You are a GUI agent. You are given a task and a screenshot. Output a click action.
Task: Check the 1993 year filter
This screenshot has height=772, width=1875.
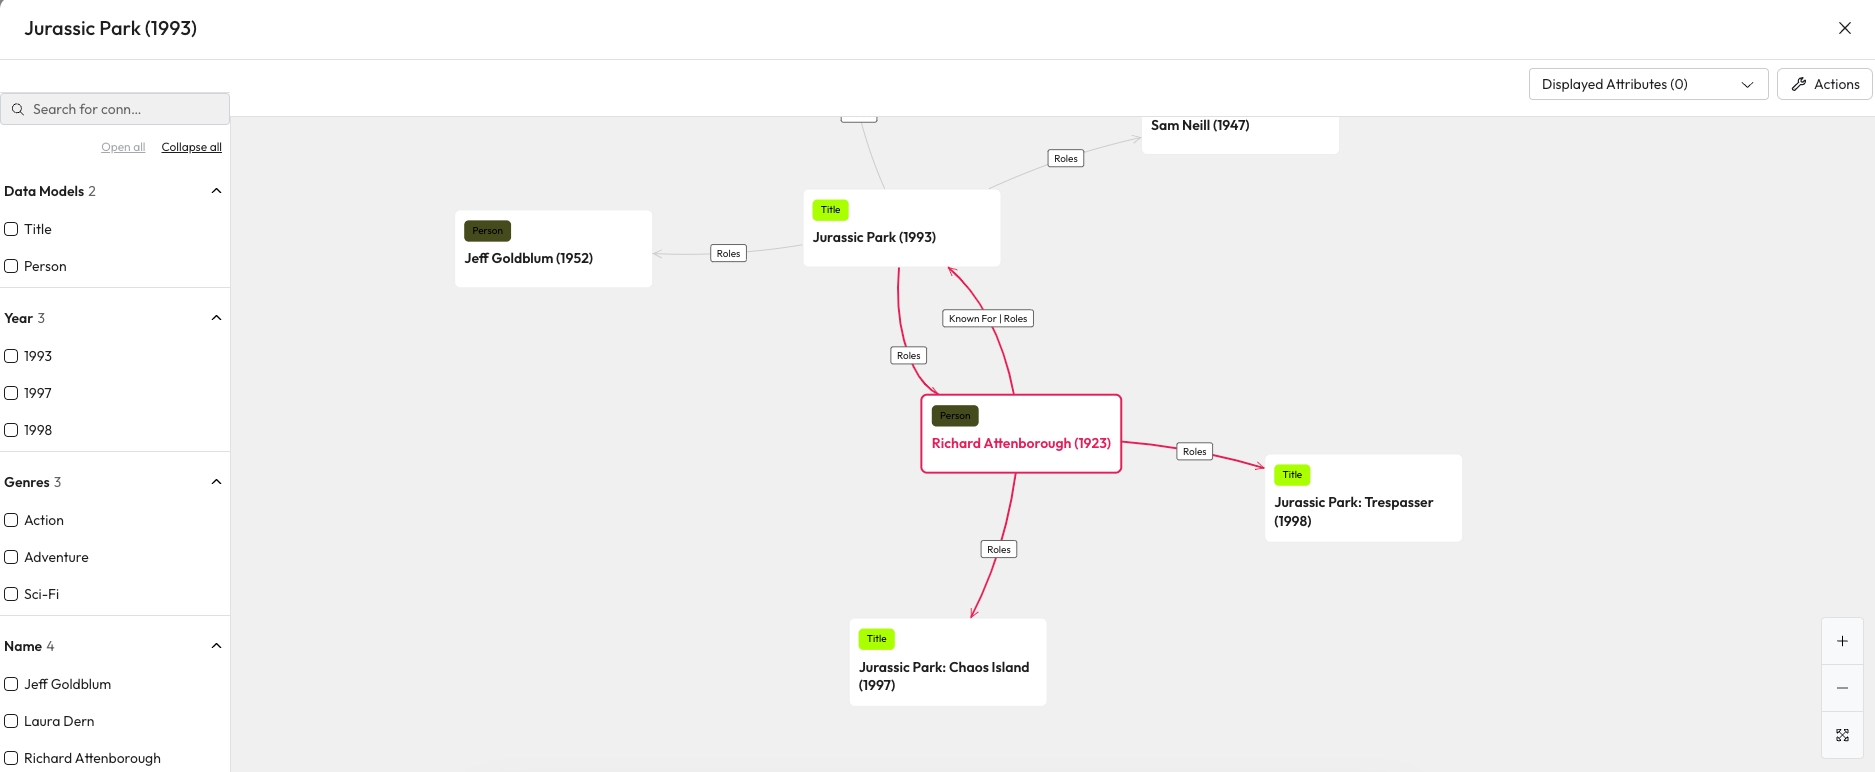click(x=12, y=356)
